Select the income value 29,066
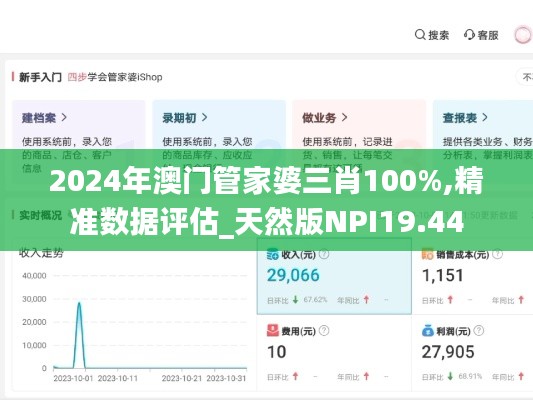Screen dimensions: 533x400 293,275
